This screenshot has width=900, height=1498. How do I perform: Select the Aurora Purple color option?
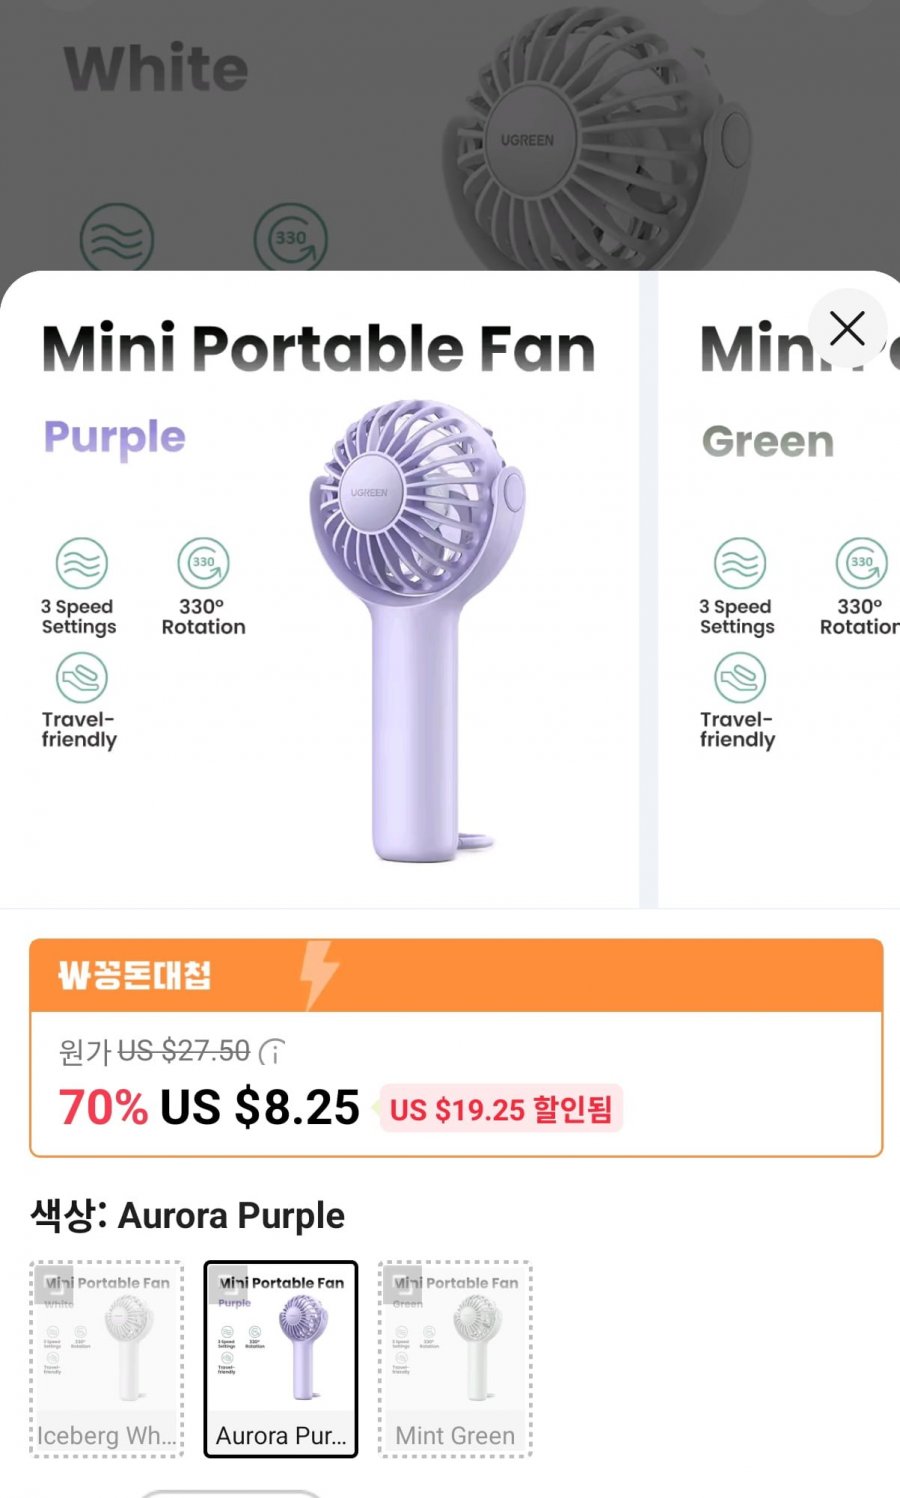click(281, 1359)
